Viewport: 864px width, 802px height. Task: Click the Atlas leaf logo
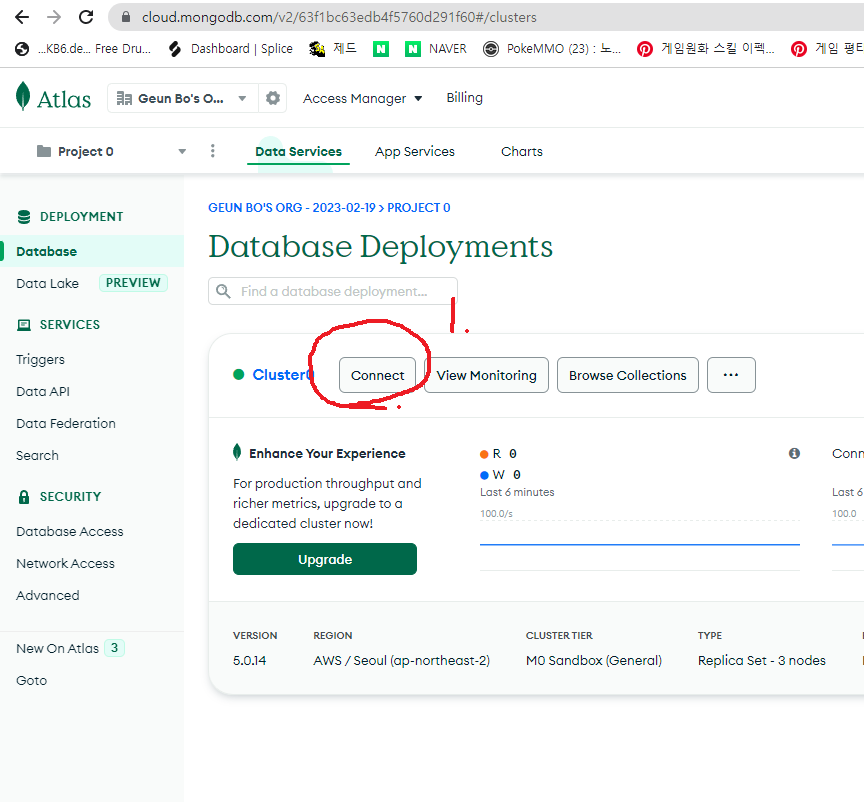23,96
